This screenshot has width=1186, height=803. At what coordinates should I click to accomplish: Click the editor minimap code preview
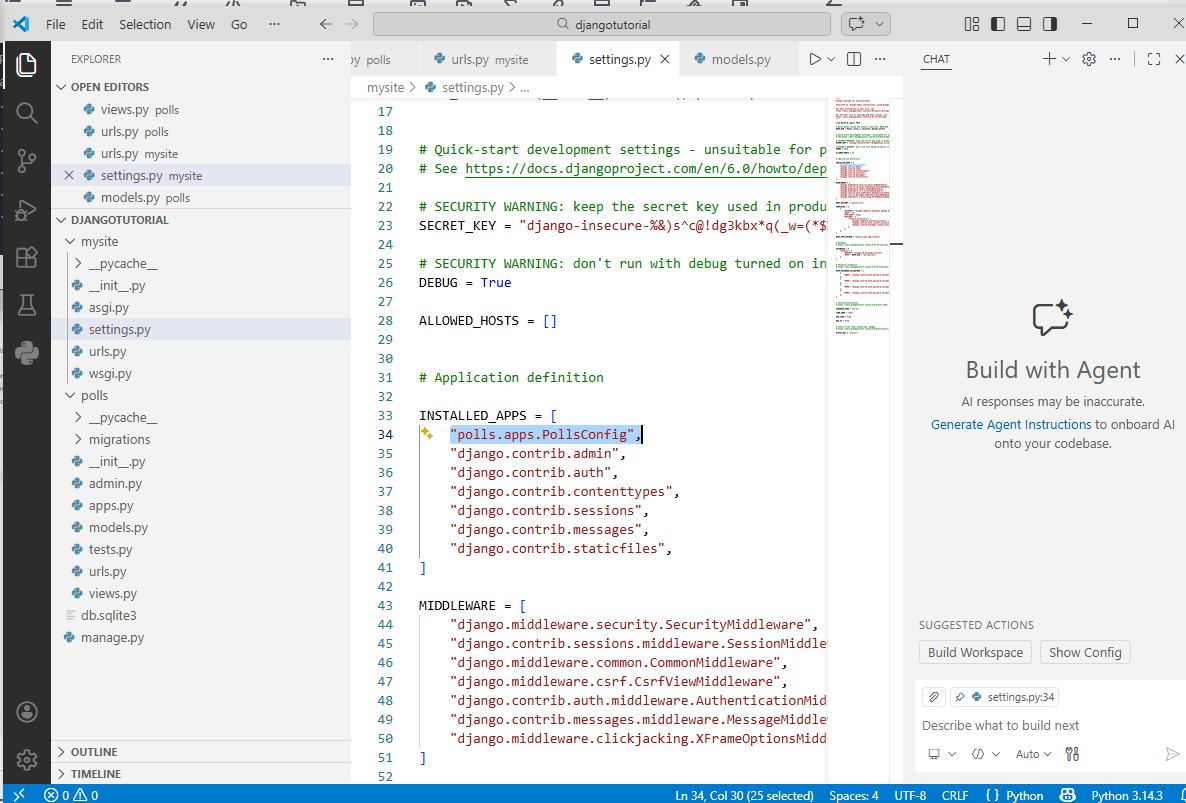coord(862,215)
